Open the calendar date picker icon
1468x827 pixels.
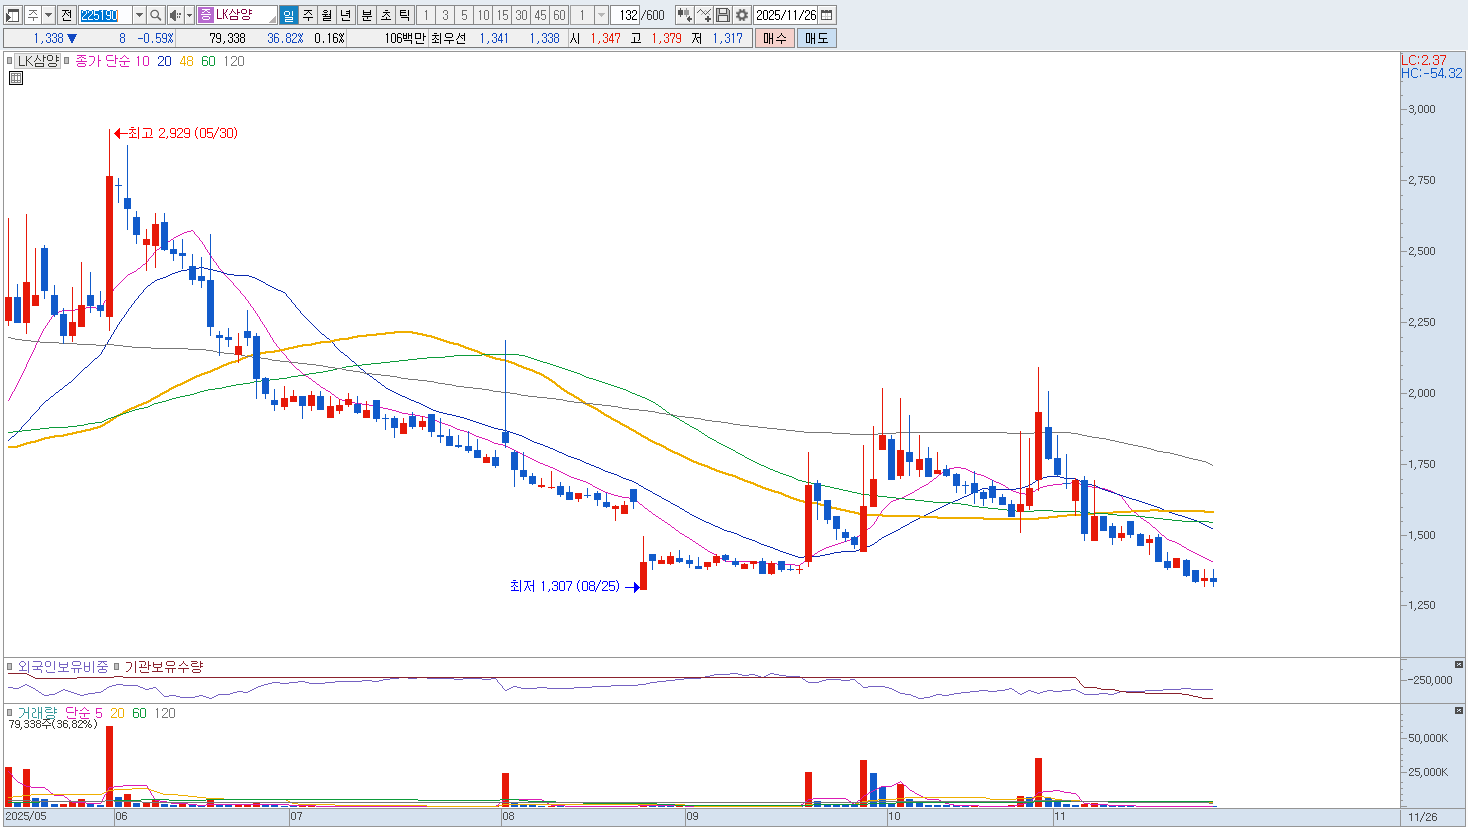(827, 15)
